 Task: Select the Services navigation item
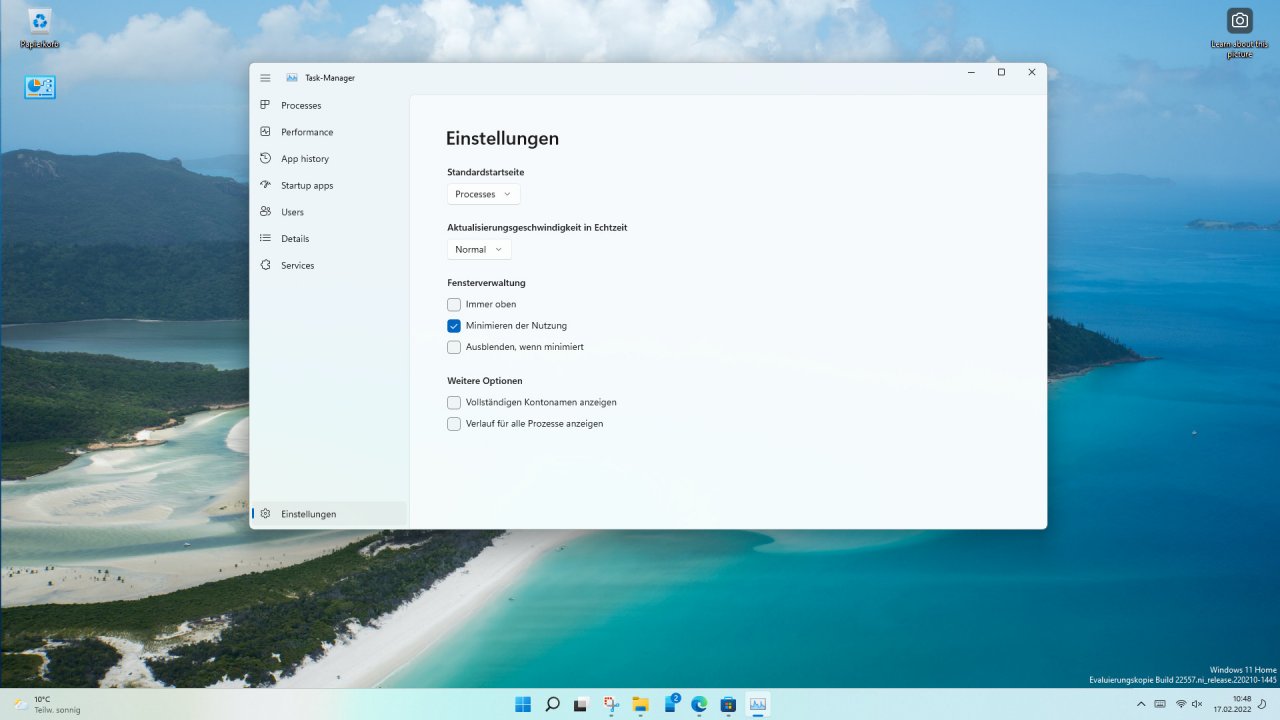point(329,265)
